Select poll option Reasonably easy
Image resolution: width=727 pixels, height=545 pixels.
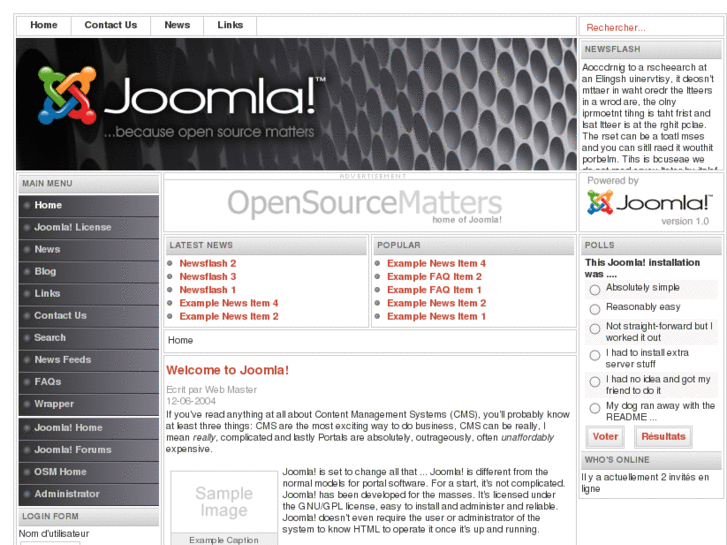pyautogui.click(x=595, y=309)
